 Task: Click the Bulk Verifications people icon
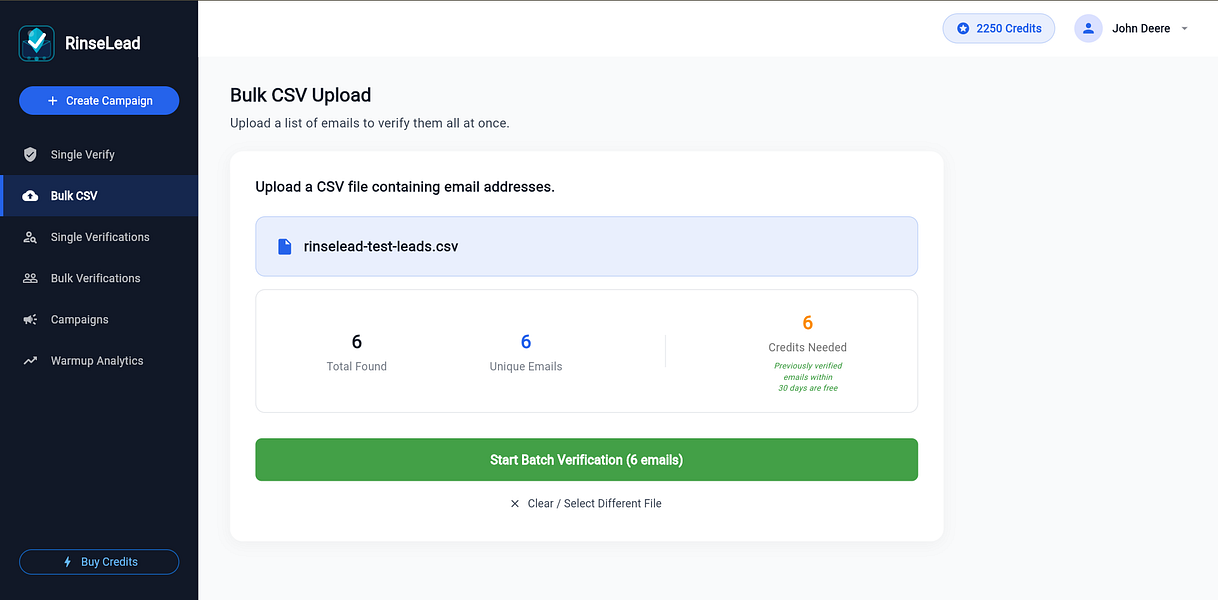30,278
